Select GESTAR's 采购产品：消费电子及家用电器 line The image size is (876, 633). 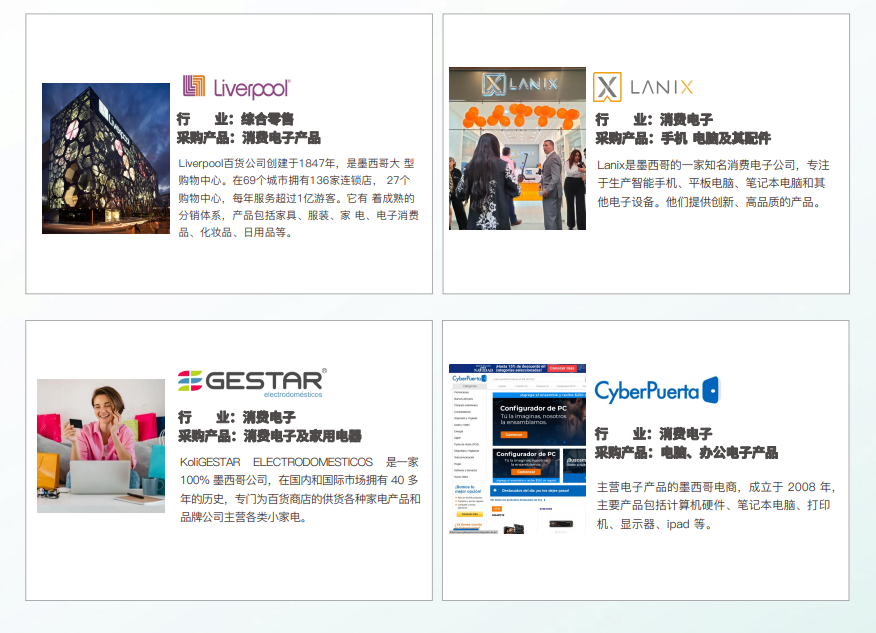point(270,436)
